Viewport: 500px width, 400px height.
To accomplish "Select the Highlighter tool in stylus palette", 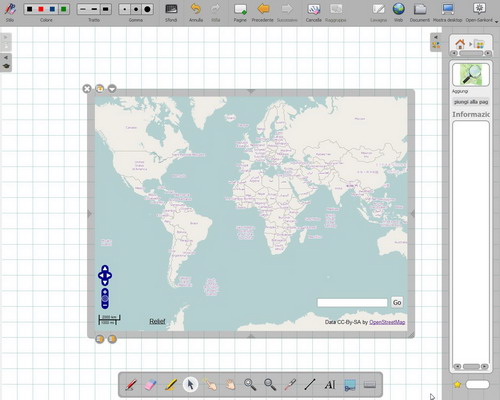I will point(171,385).
